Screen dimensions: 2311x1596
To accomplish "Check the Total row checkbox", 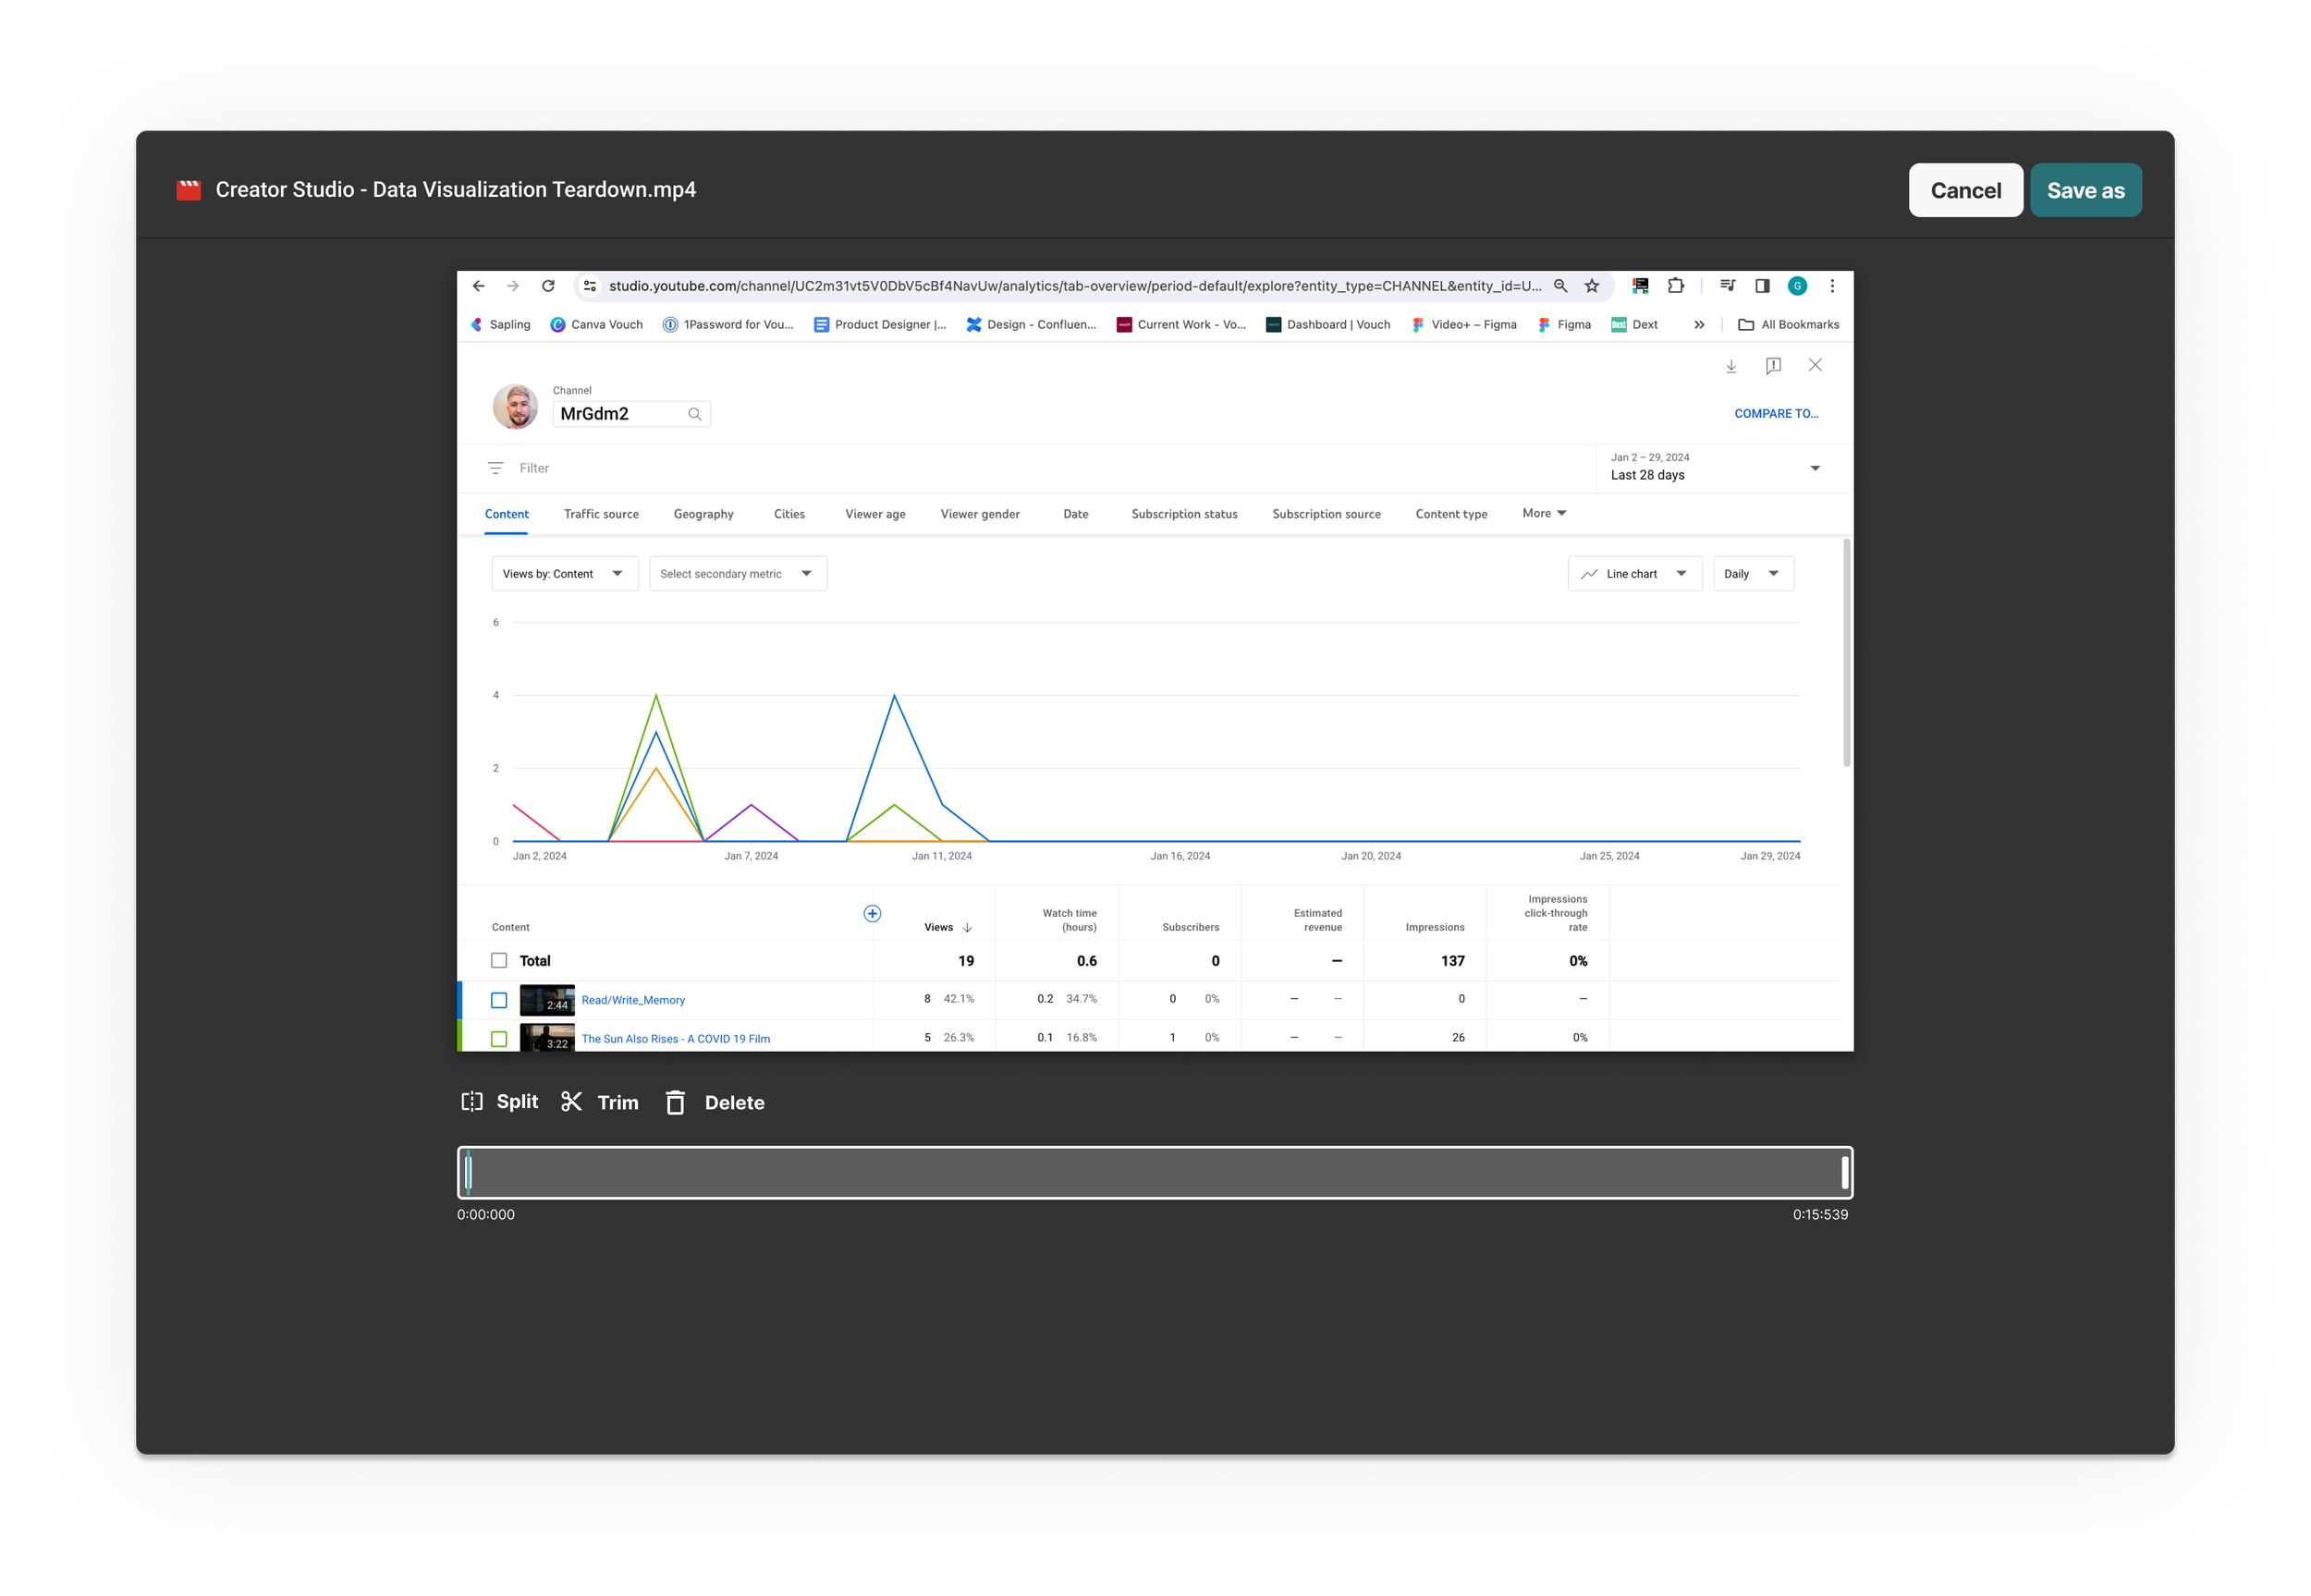I will [x=499, y=960].
